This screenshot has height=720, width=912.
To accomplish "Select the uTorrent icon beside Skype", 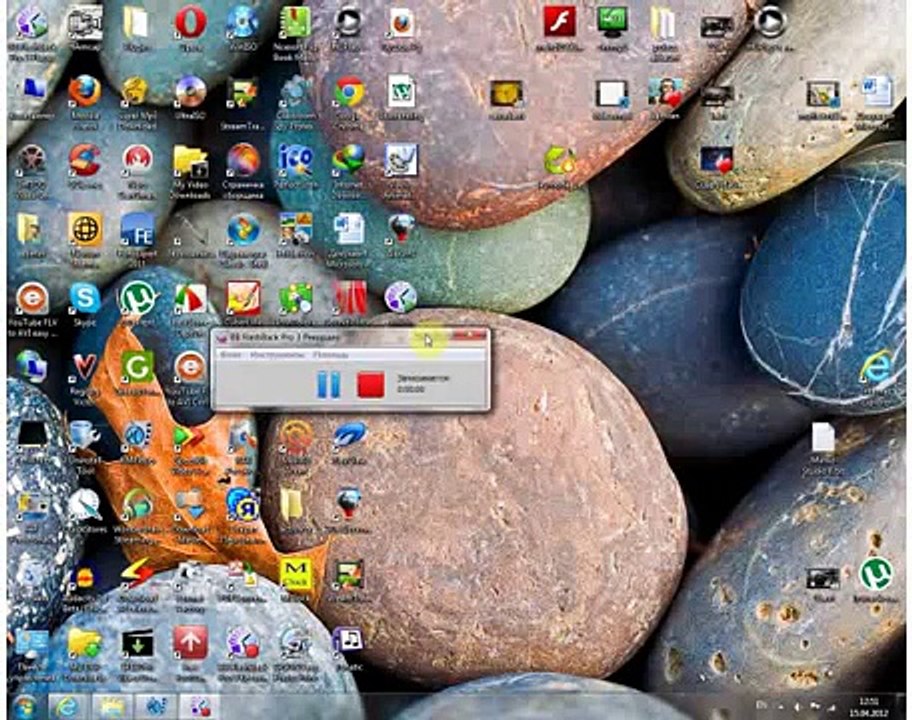I will (137, 298).
